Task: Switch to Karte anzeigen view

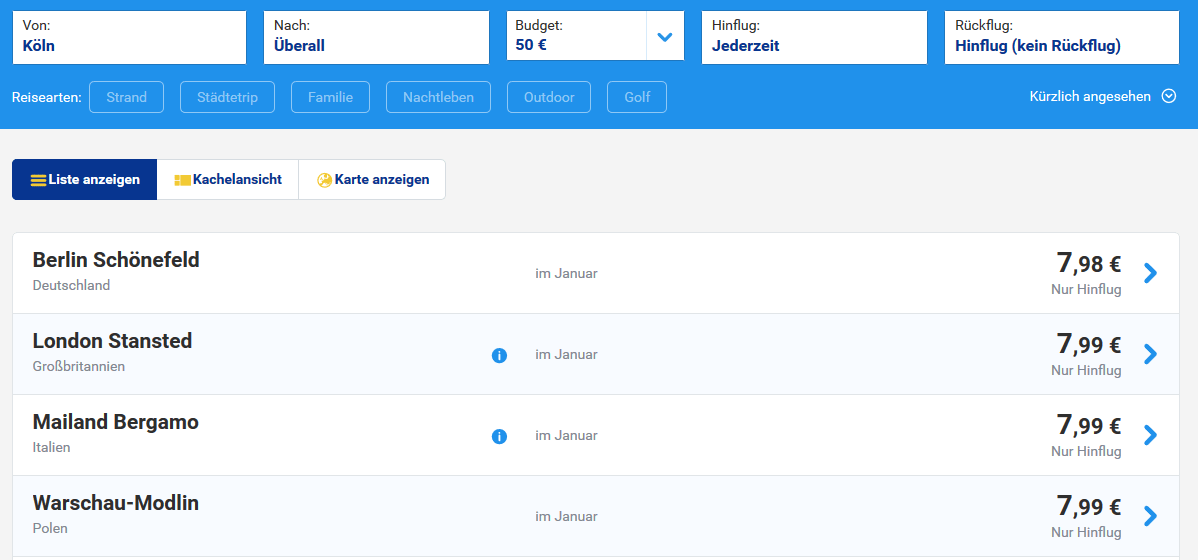Action: (372, 180)
